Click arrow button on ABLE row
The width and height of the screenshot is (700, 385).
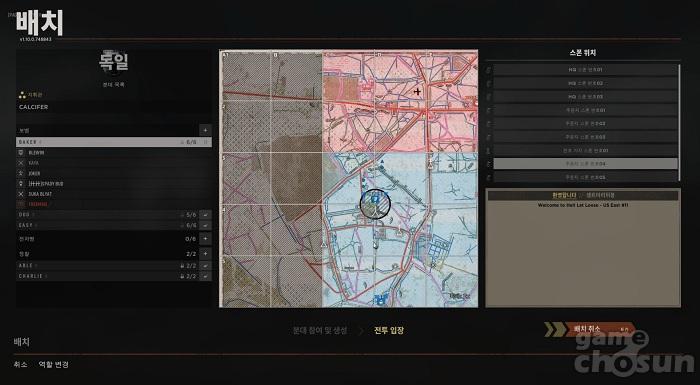coord(205,266)
